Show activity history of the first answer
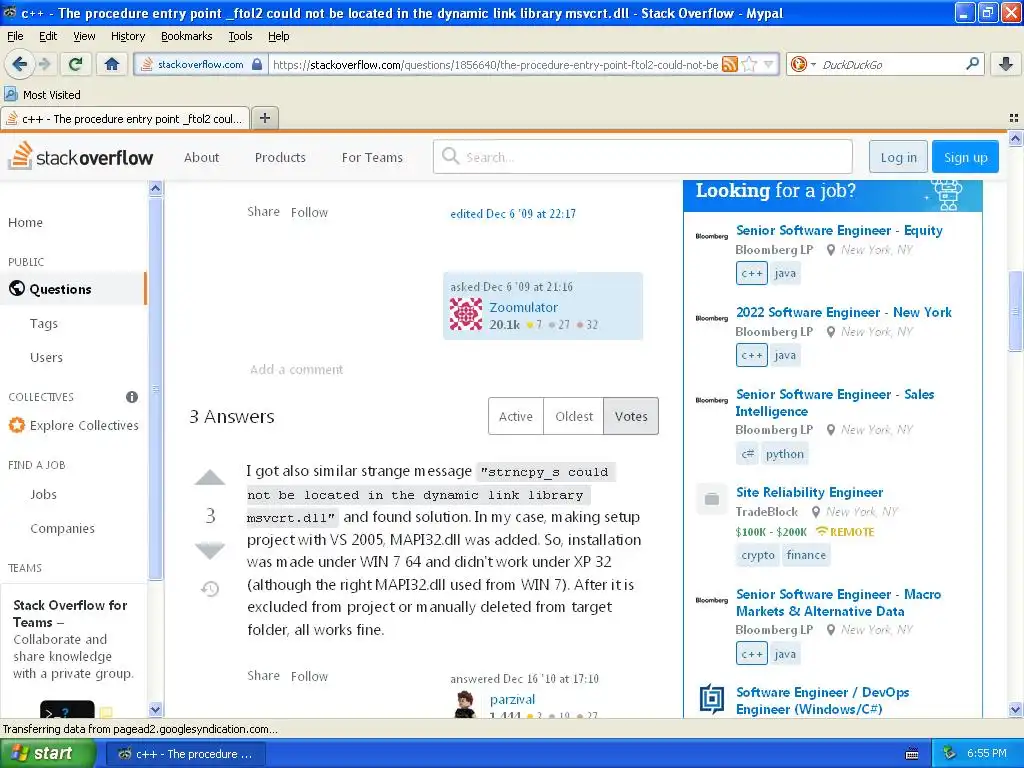The image size is (1024, 768). point(210,589)
